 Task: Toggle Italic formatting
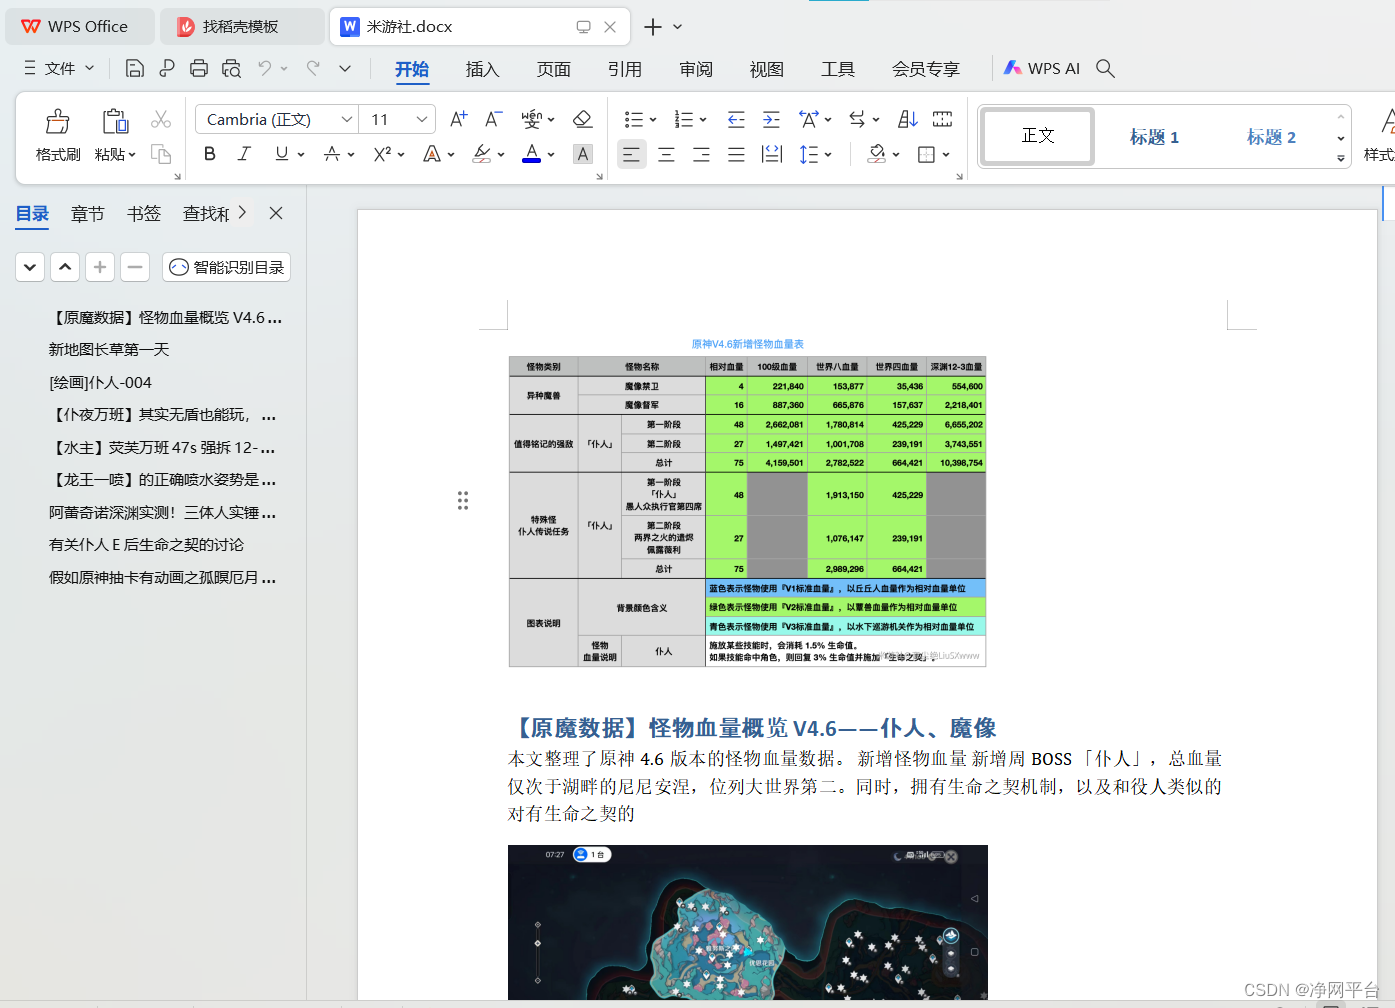click(x=244, y=154)
